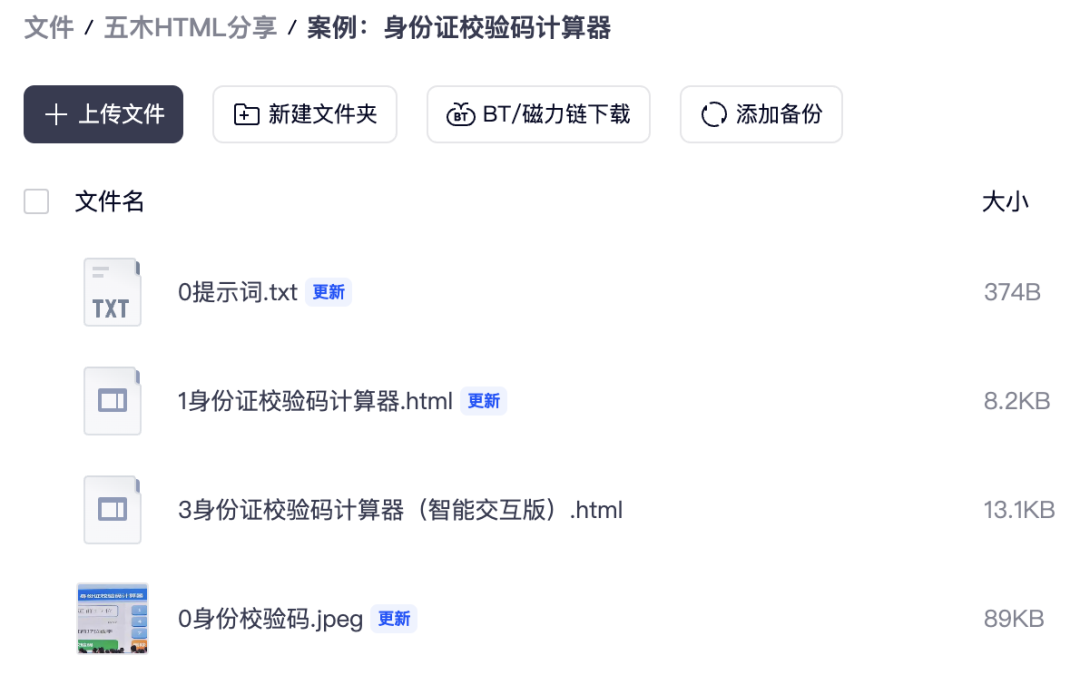Screen dimensions: 1080x675
Task: Sort files by the 文件名 column header
Action: pos(110,201)
